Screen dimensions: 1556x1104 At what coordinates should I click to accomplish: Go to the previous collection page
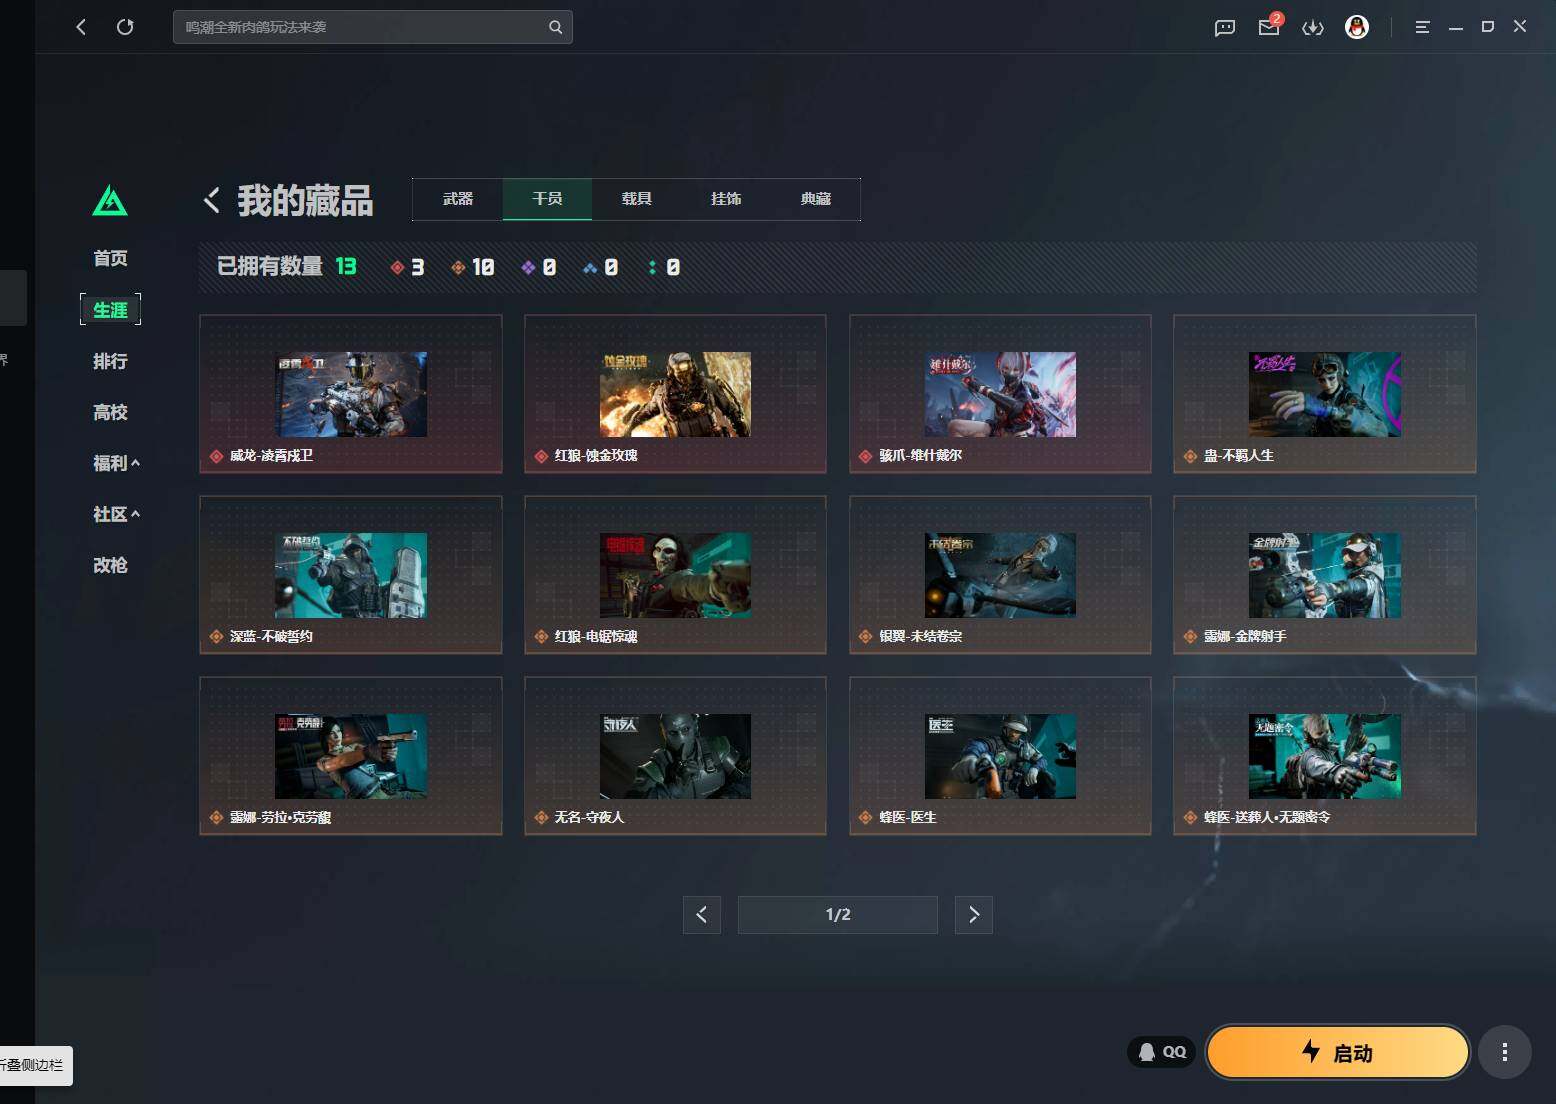(x=702, y=915)
